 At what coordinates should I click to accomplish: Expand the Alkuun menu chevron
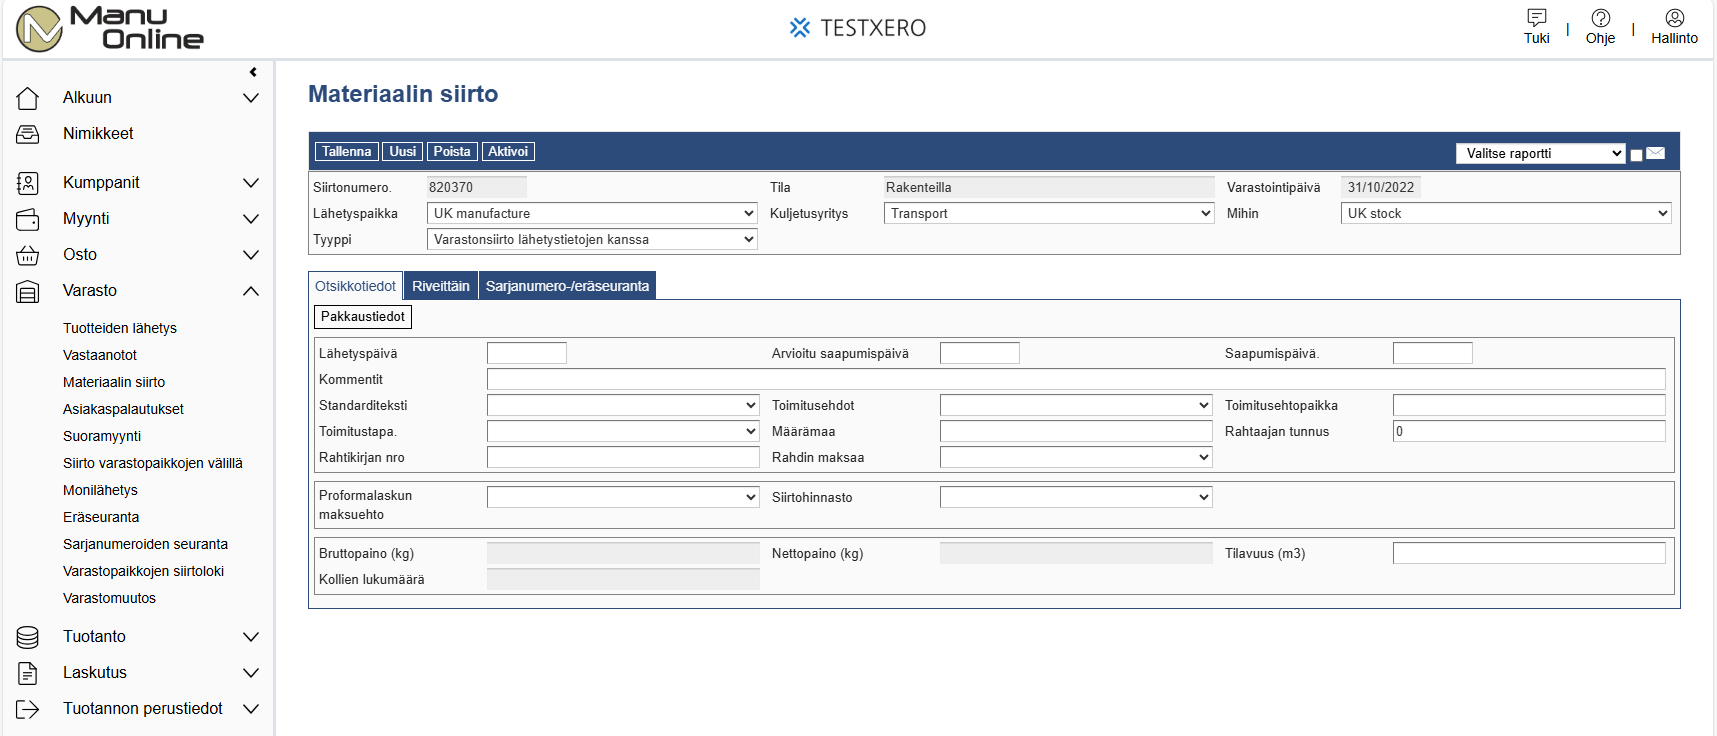coord(251,98)
